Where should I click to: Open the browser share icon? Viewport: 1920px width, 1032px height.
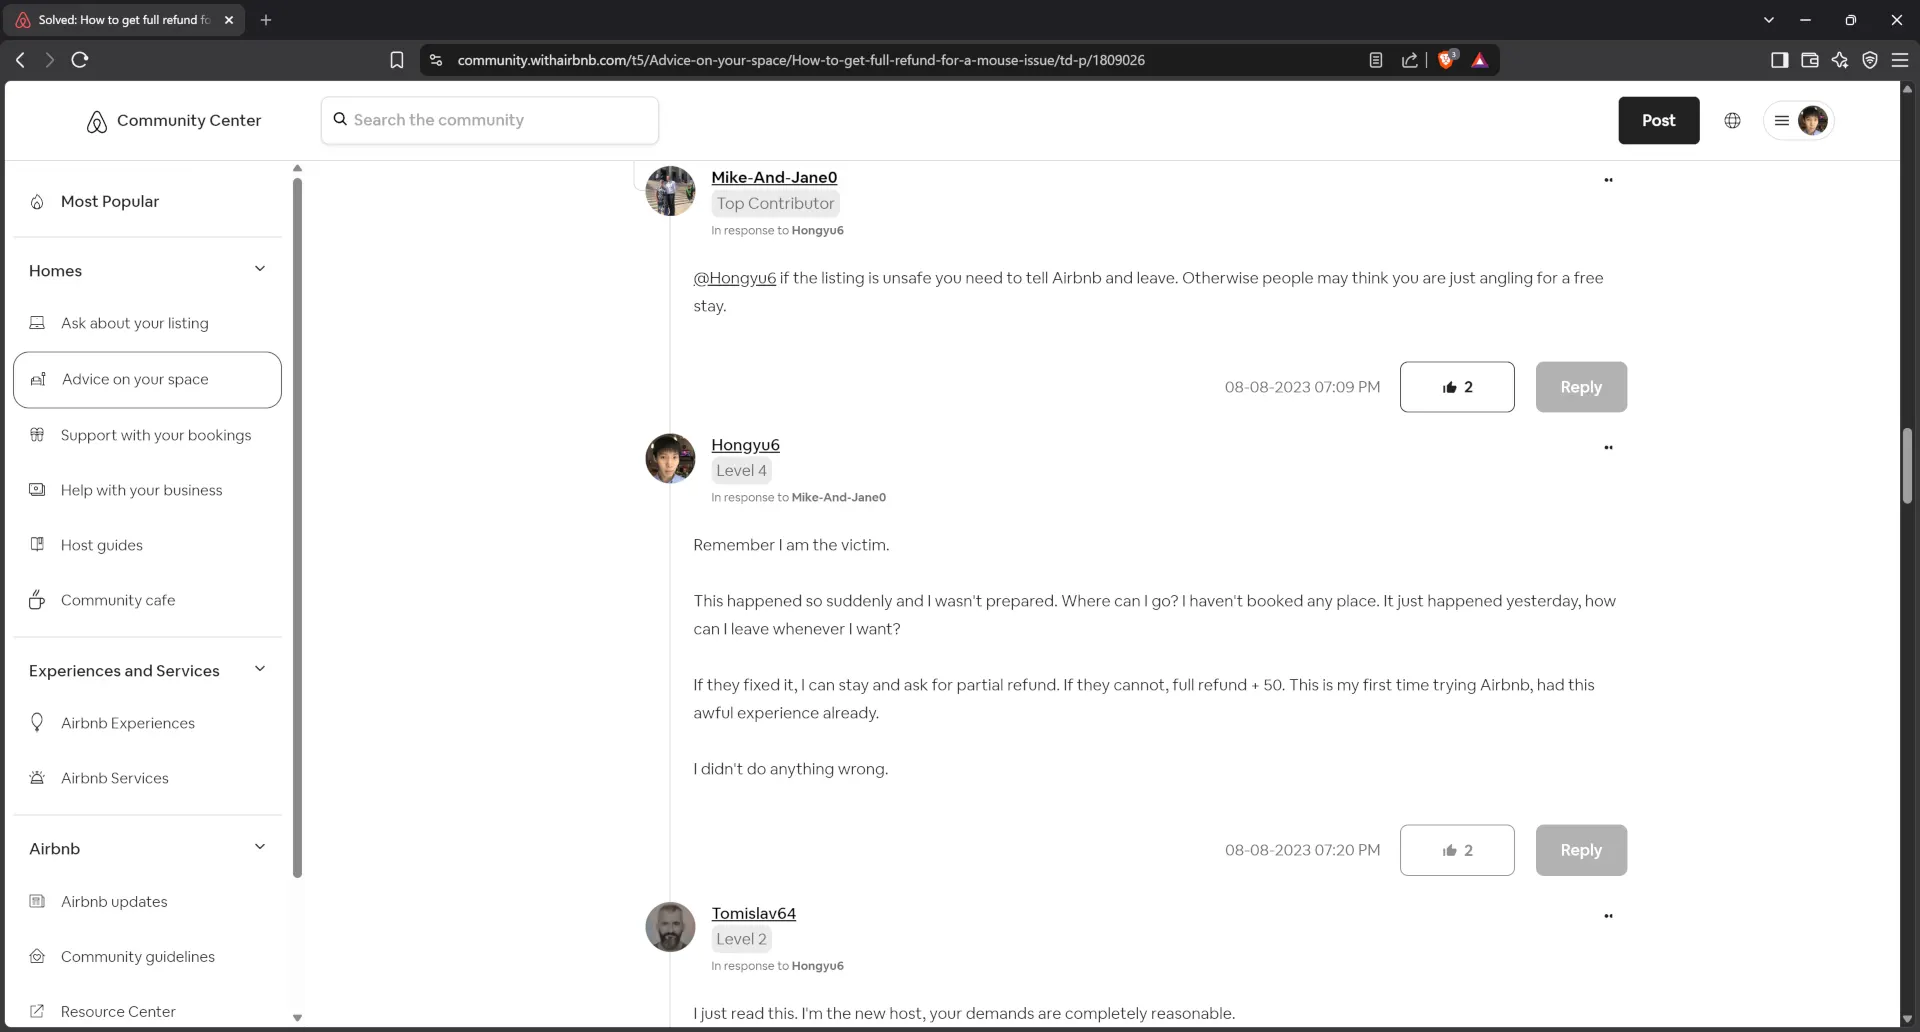pos(1410,60)
